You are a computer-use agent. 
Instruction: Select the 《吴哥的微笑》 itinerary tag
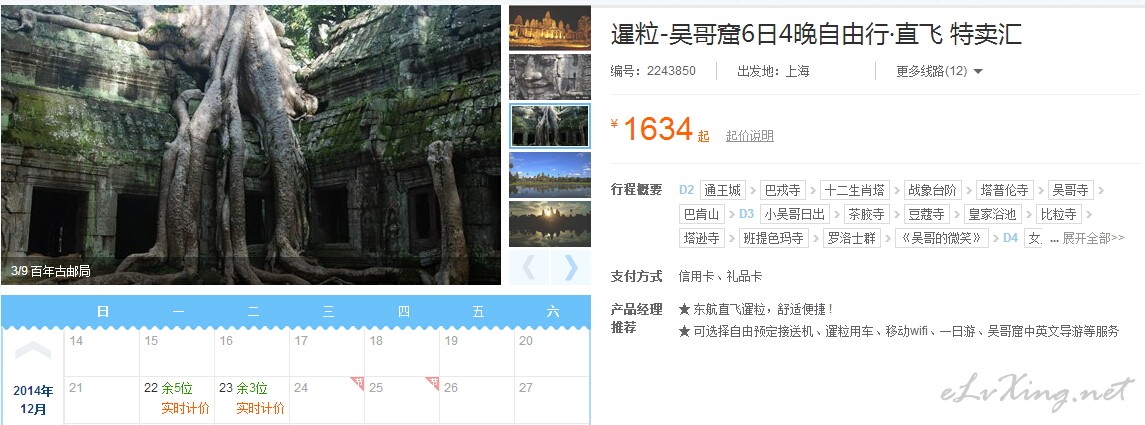point(942,238)
